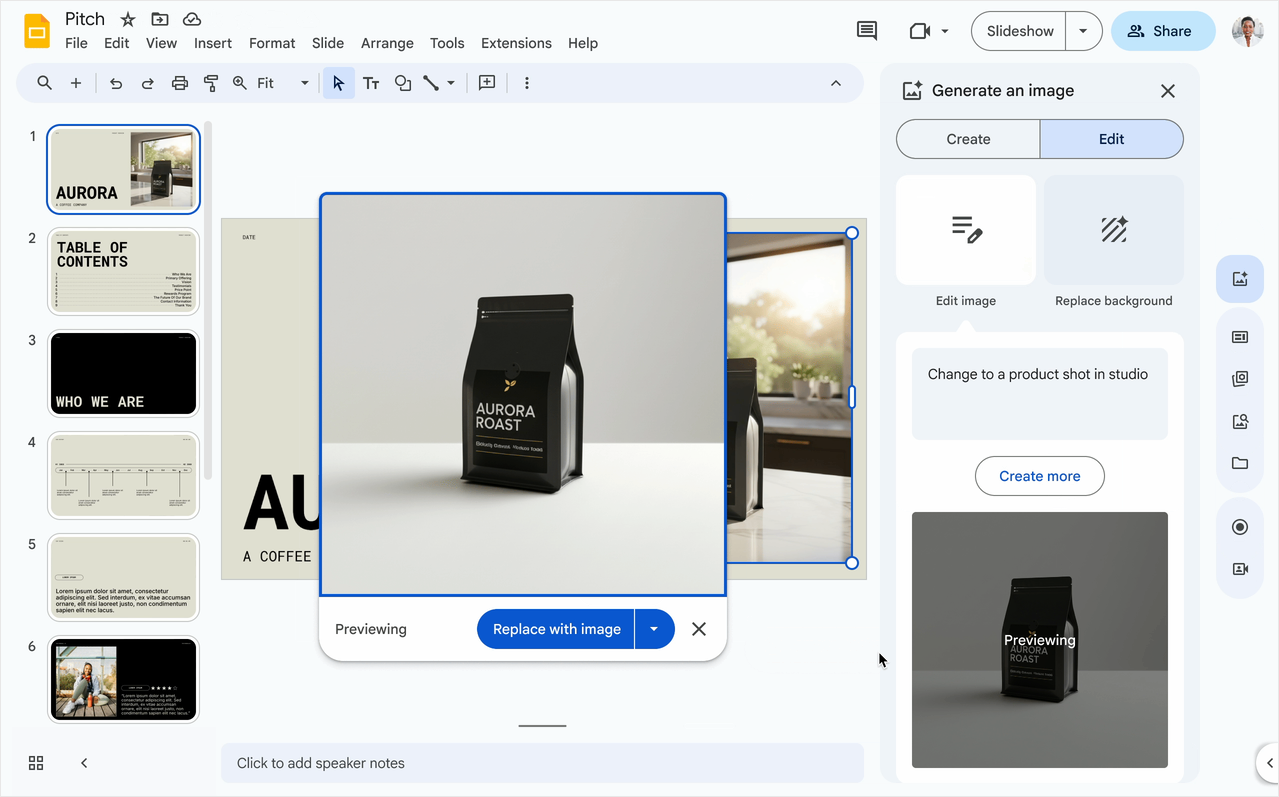Expand Replace with image options arrow
The width and height of the screenshot is (1279, 797).
pyautogui.click(x=654, y=629)
